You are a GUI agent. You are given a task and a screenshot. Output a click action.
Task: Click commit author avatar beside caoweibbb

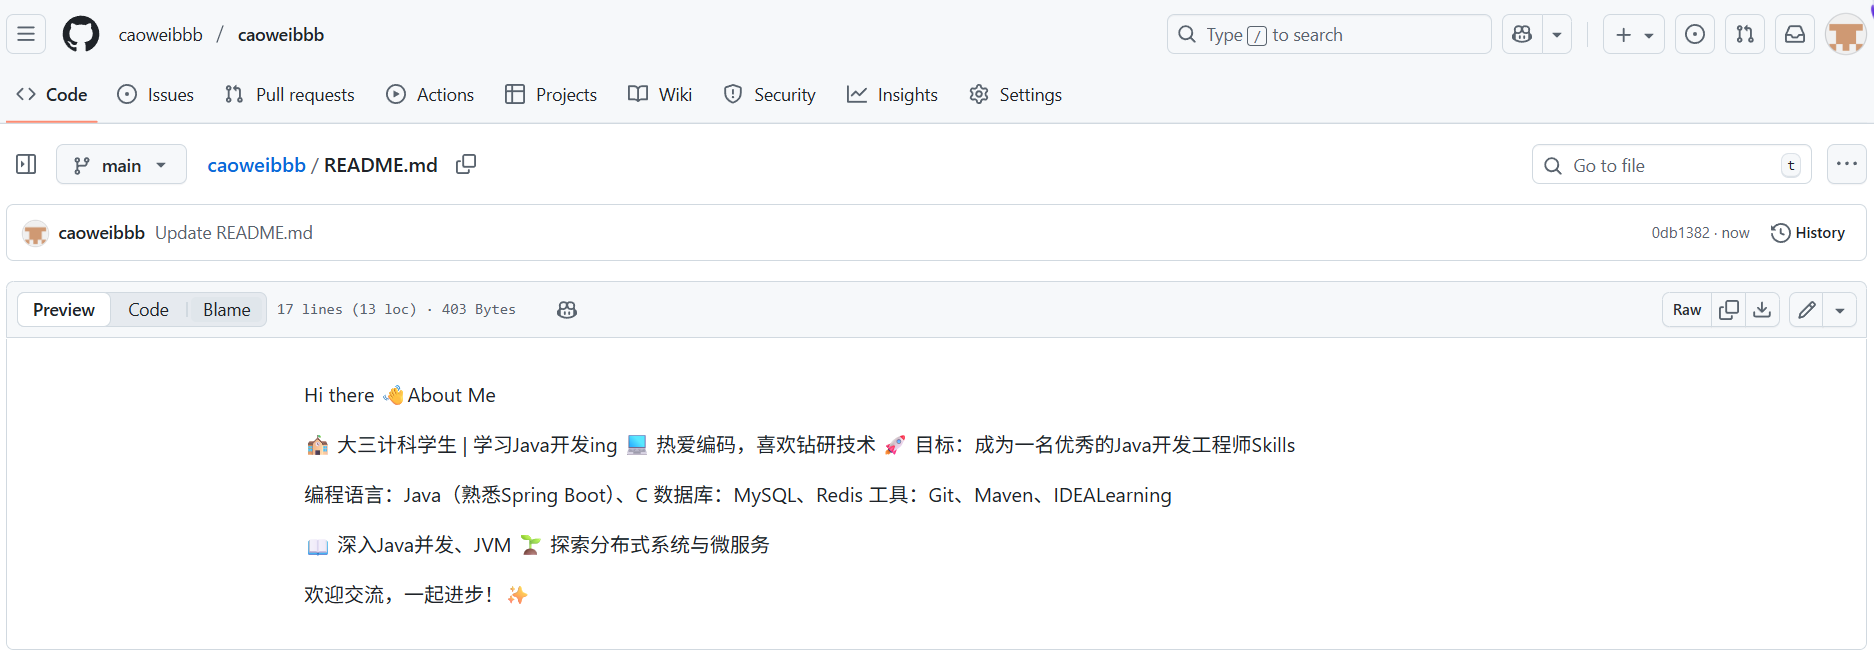point(36,233)
